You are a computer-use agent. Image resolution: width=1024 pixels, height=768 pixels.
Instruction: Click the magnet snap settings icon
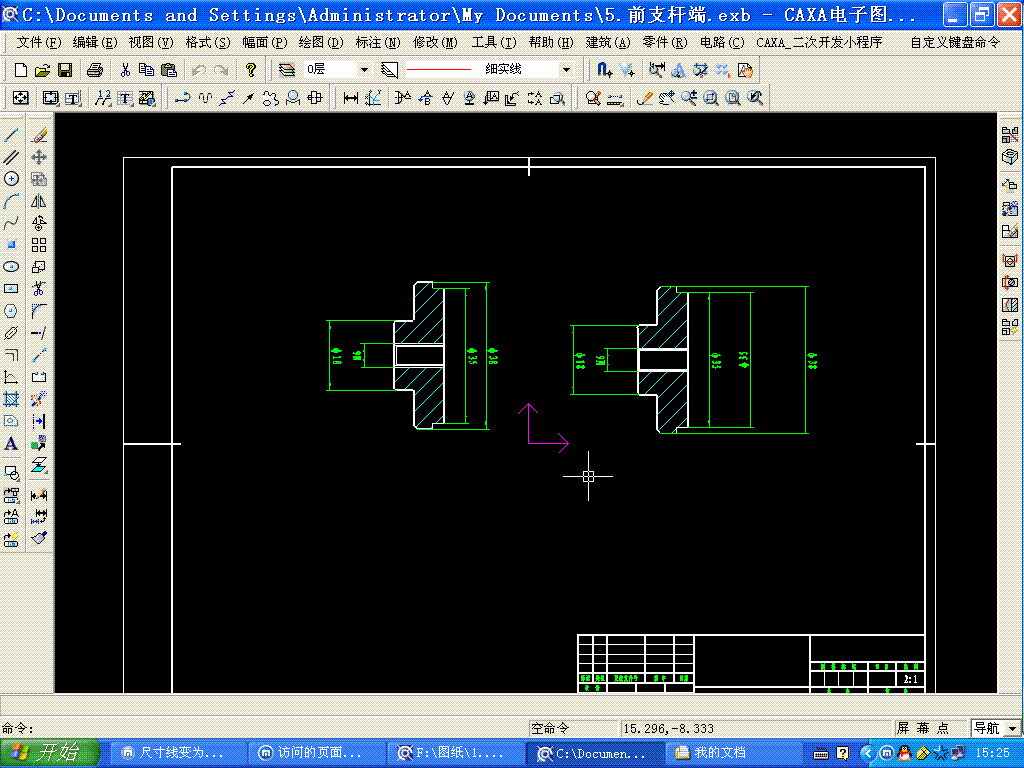pyautogui.click(x=605, y=70)
